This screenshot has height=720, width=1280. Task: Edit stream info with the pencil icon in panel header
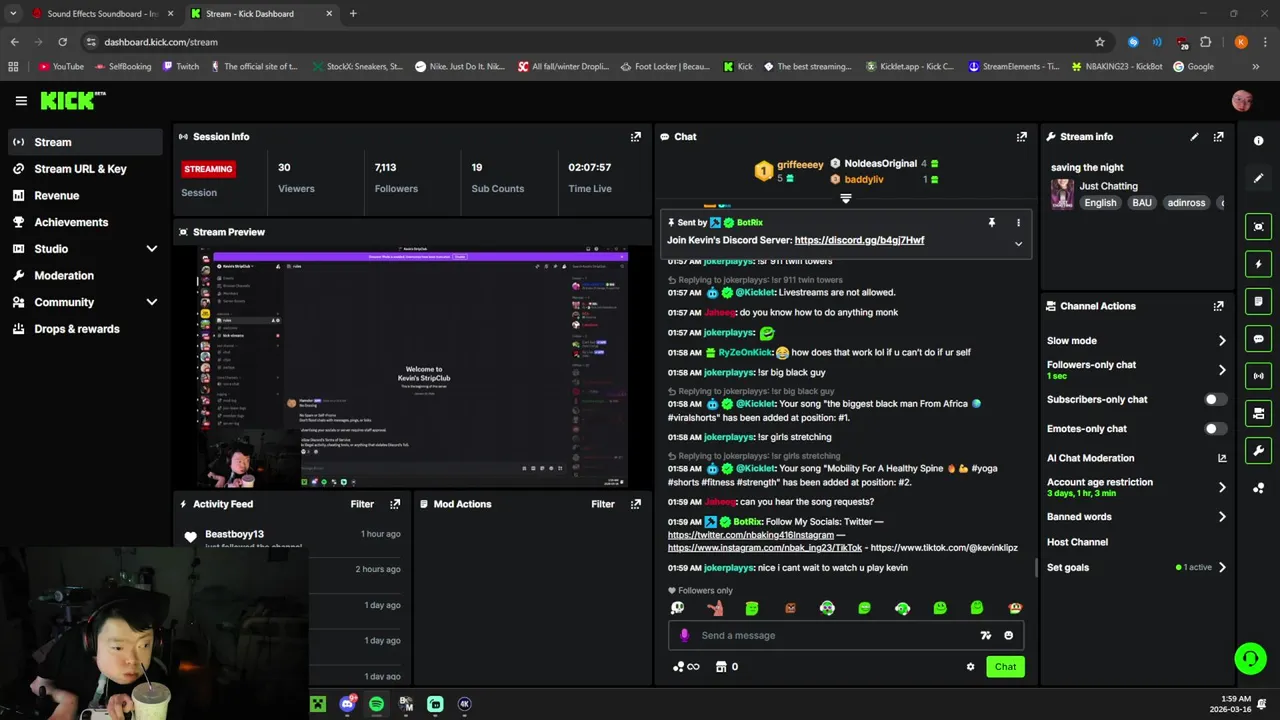[x=1194, y=137]
